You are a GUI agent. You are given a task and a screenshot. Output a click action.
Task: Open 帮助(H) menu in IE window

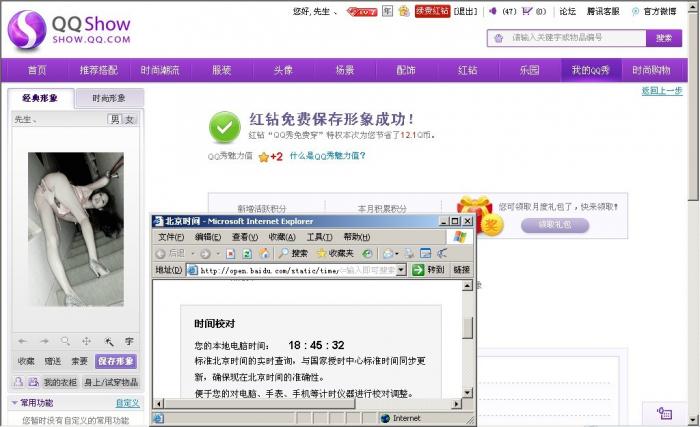(356, 237)
